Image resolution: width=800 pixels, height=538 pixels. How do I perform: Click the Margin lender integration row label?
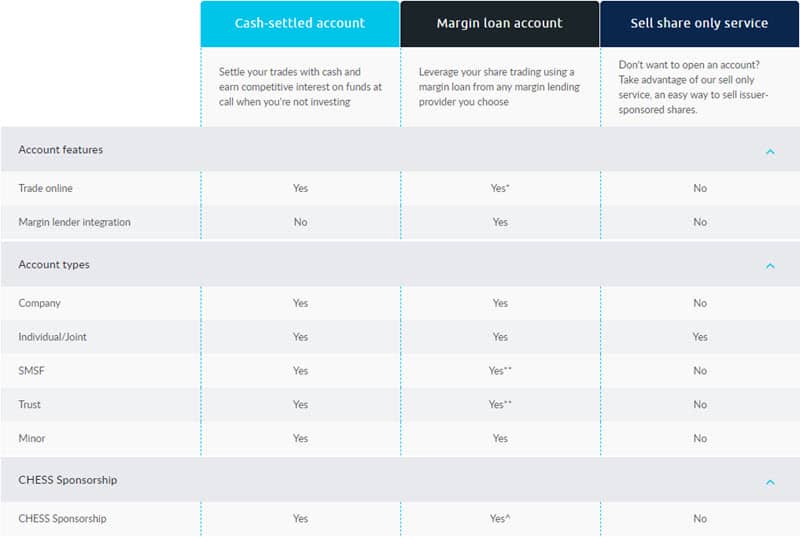(74, 222)
